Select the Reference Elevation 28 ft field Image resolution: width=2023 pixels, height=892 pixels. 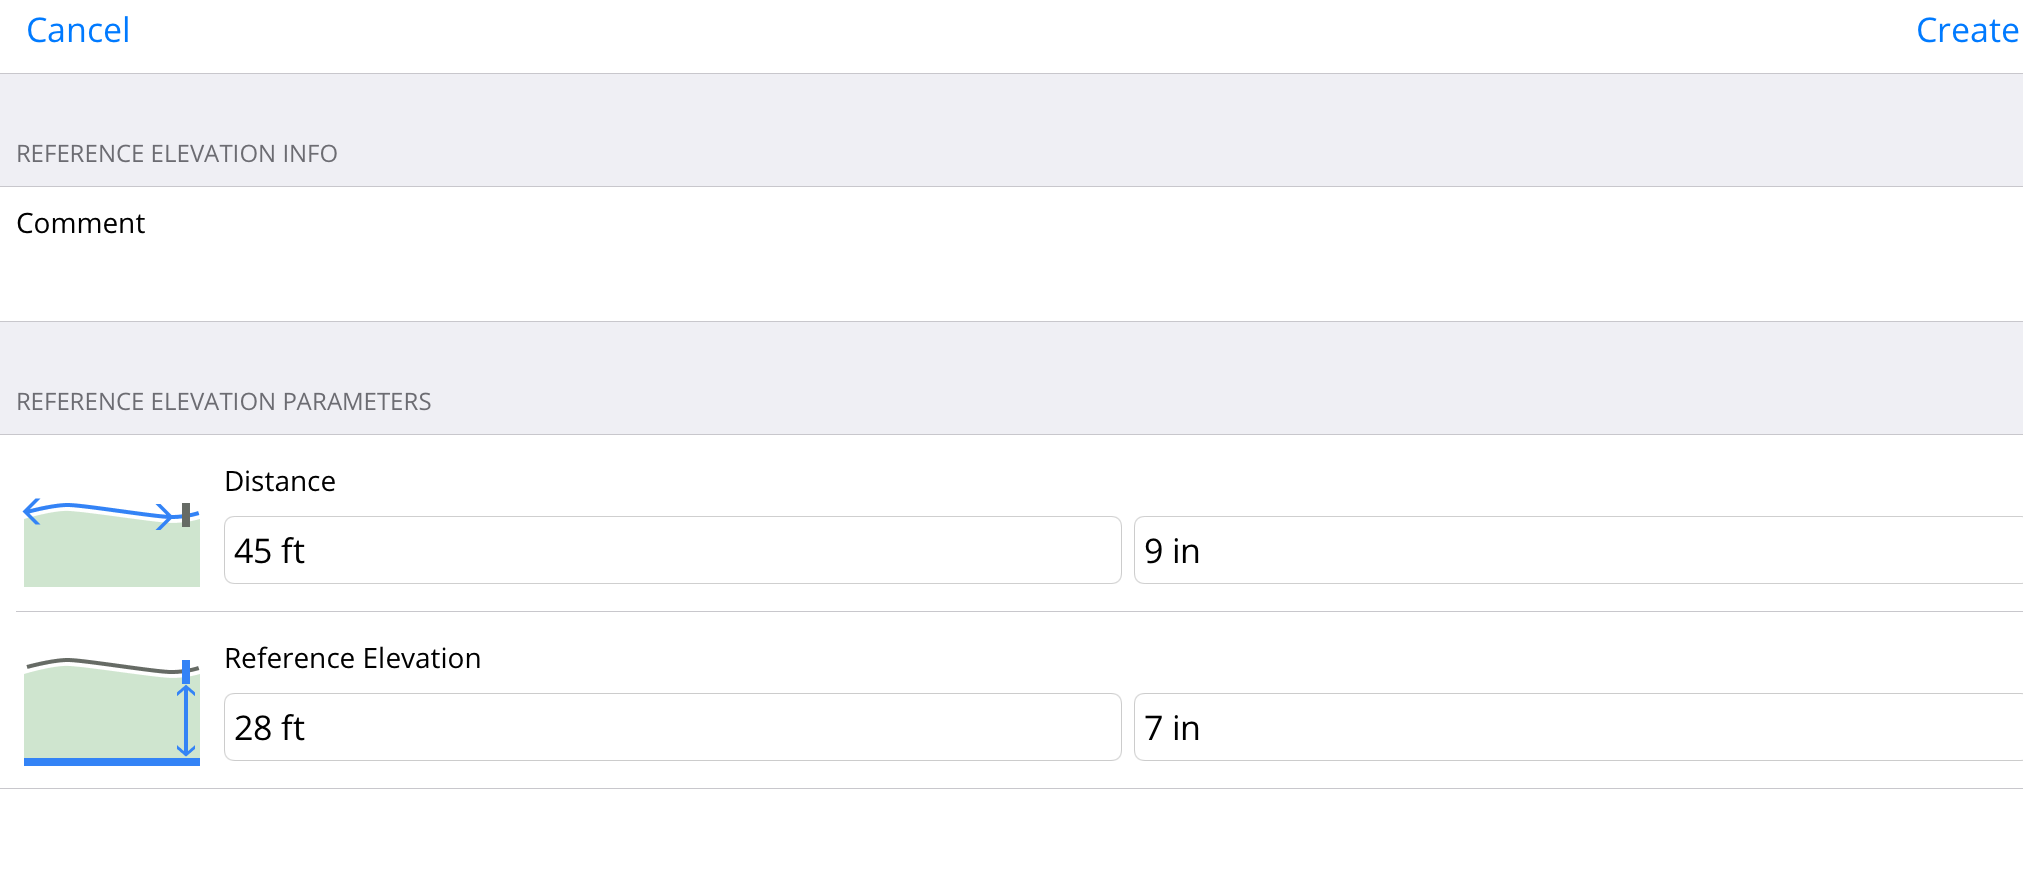pos(672,727)
